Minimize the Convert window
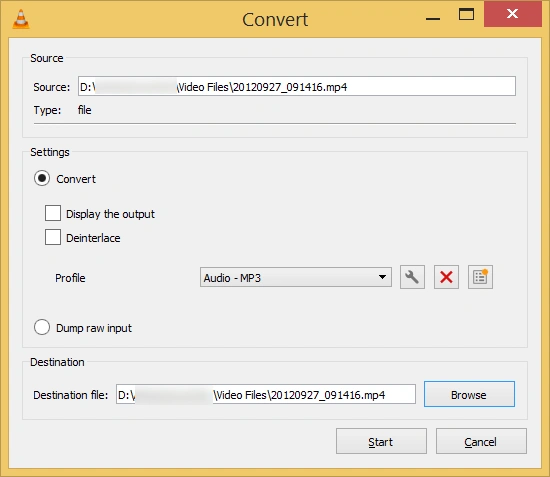 tap(433, 15)
